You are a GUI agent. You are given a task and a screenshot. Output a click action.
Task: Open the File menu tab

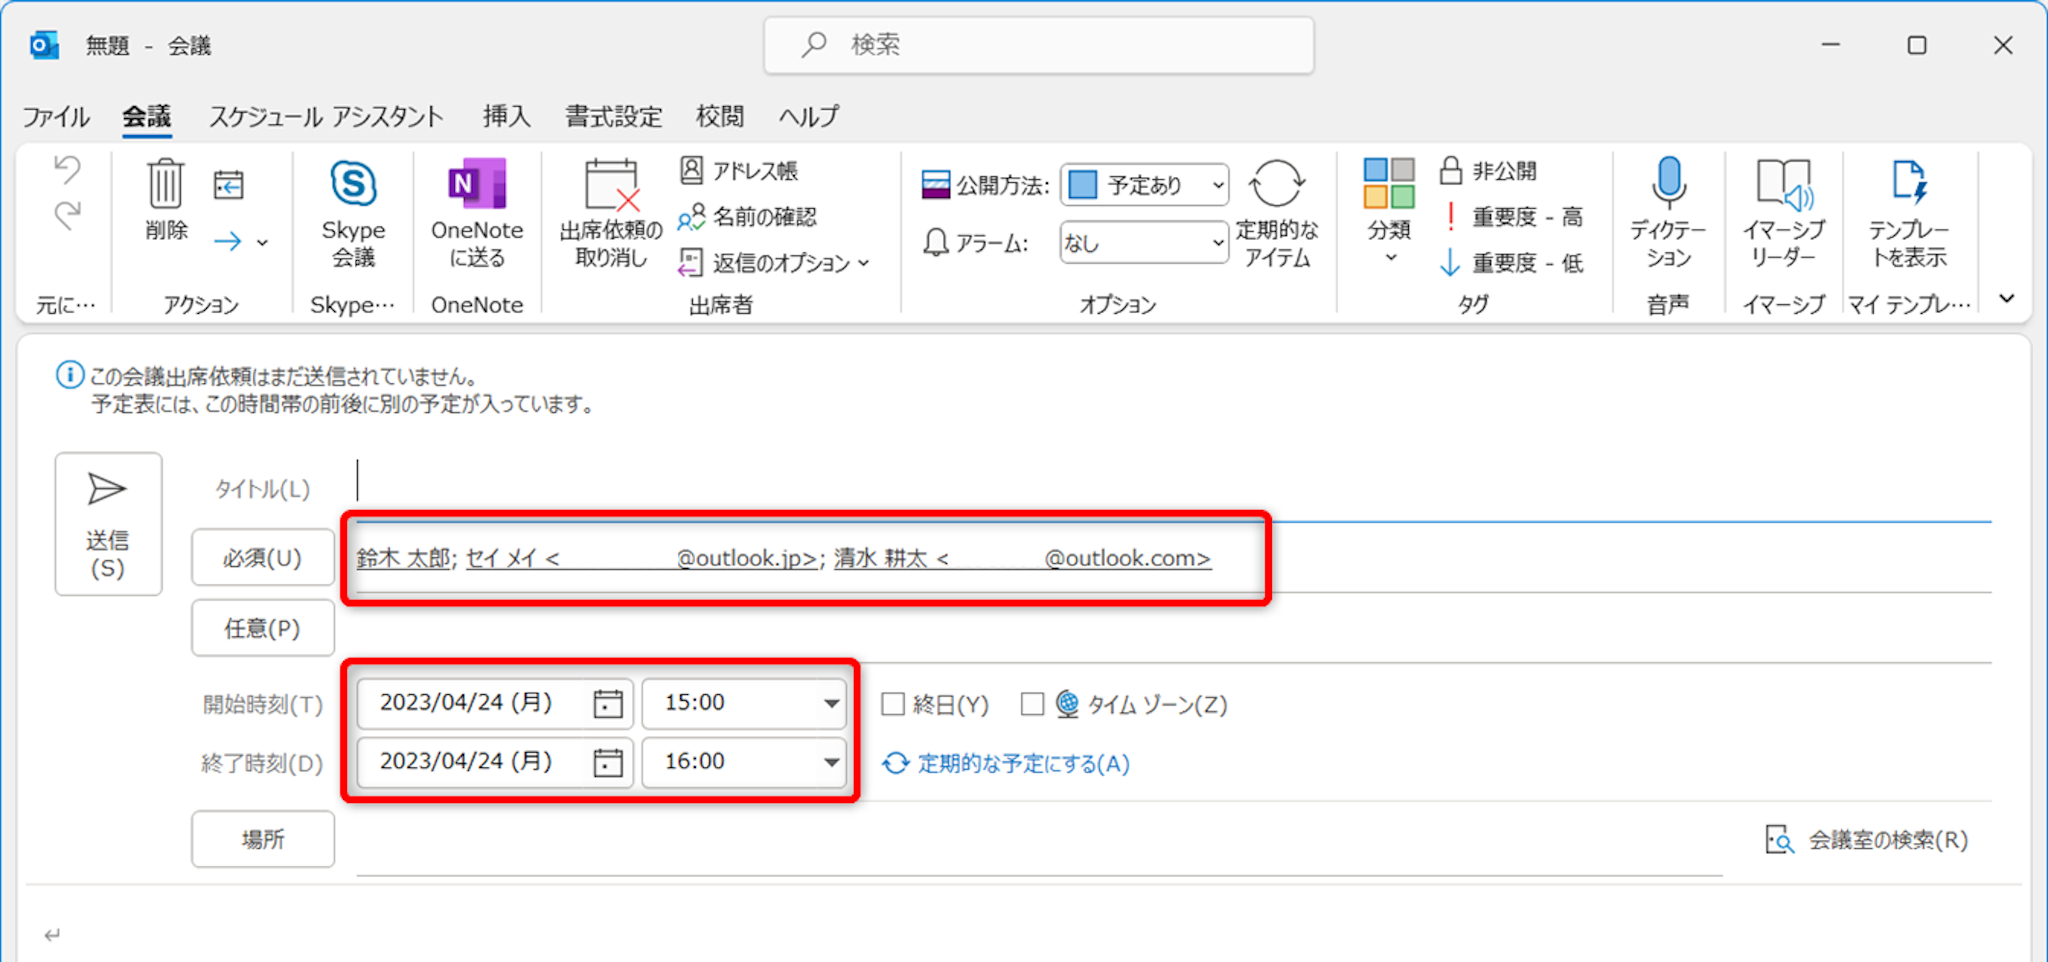pos(56,117)
